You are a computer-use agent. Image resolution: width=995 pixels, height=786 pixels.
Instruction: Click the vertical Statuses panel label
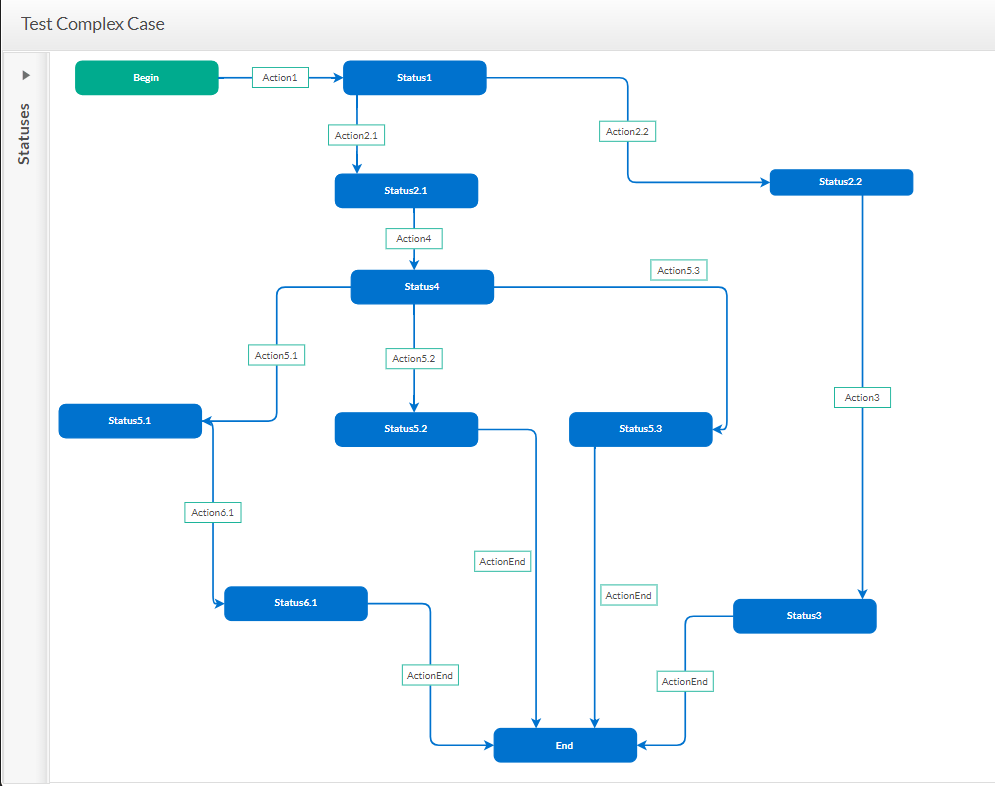pyautogui.click(x=25, y=133)
